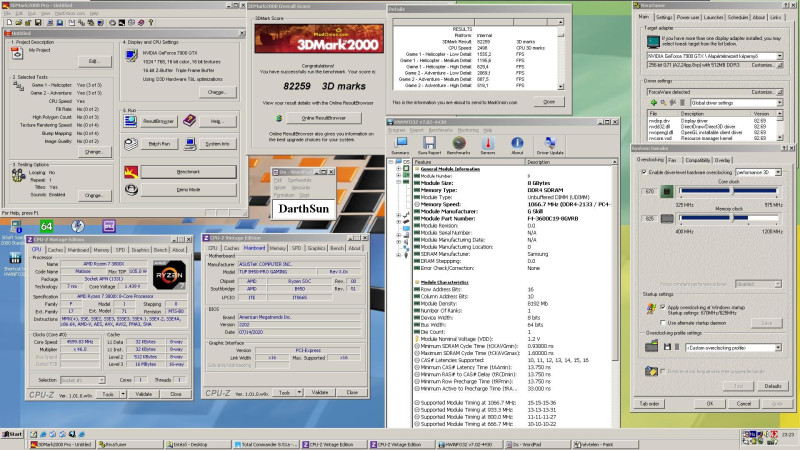Click RivaTuner taskbar item
Image resolution: width=800 pixels, height=450 pixels.
click(129, 444)
